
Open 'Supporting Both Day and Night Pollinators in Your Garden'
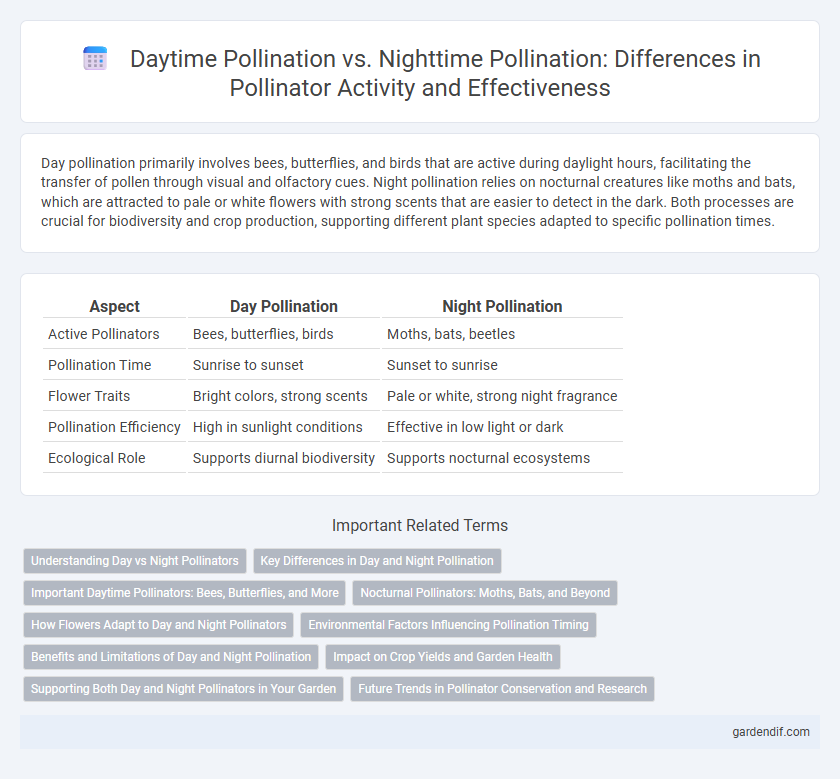click(183, 689)
